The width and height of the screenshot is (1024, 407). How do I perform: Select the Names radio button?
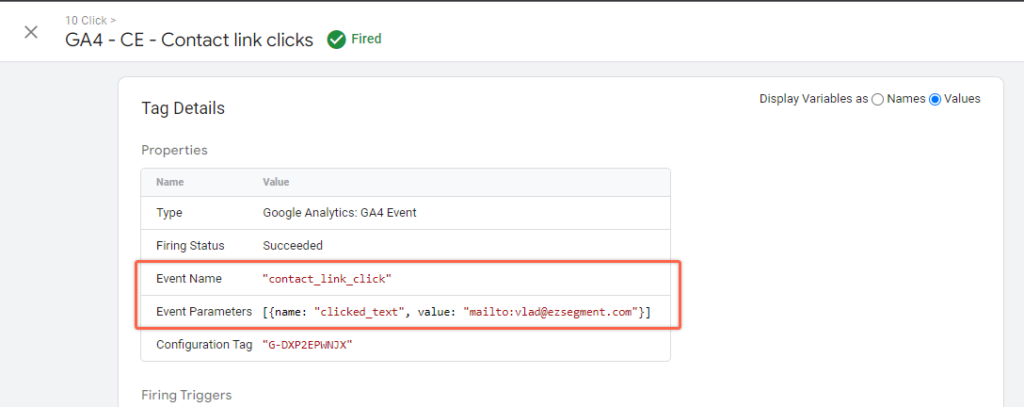point(878,99)
